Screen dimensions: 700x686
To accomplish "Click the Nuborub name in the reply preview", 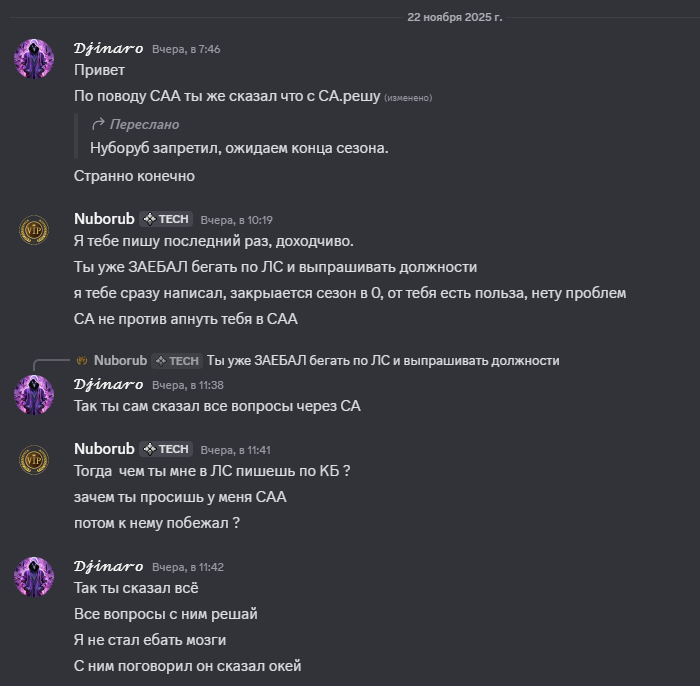I will click(x=120, y=360).
